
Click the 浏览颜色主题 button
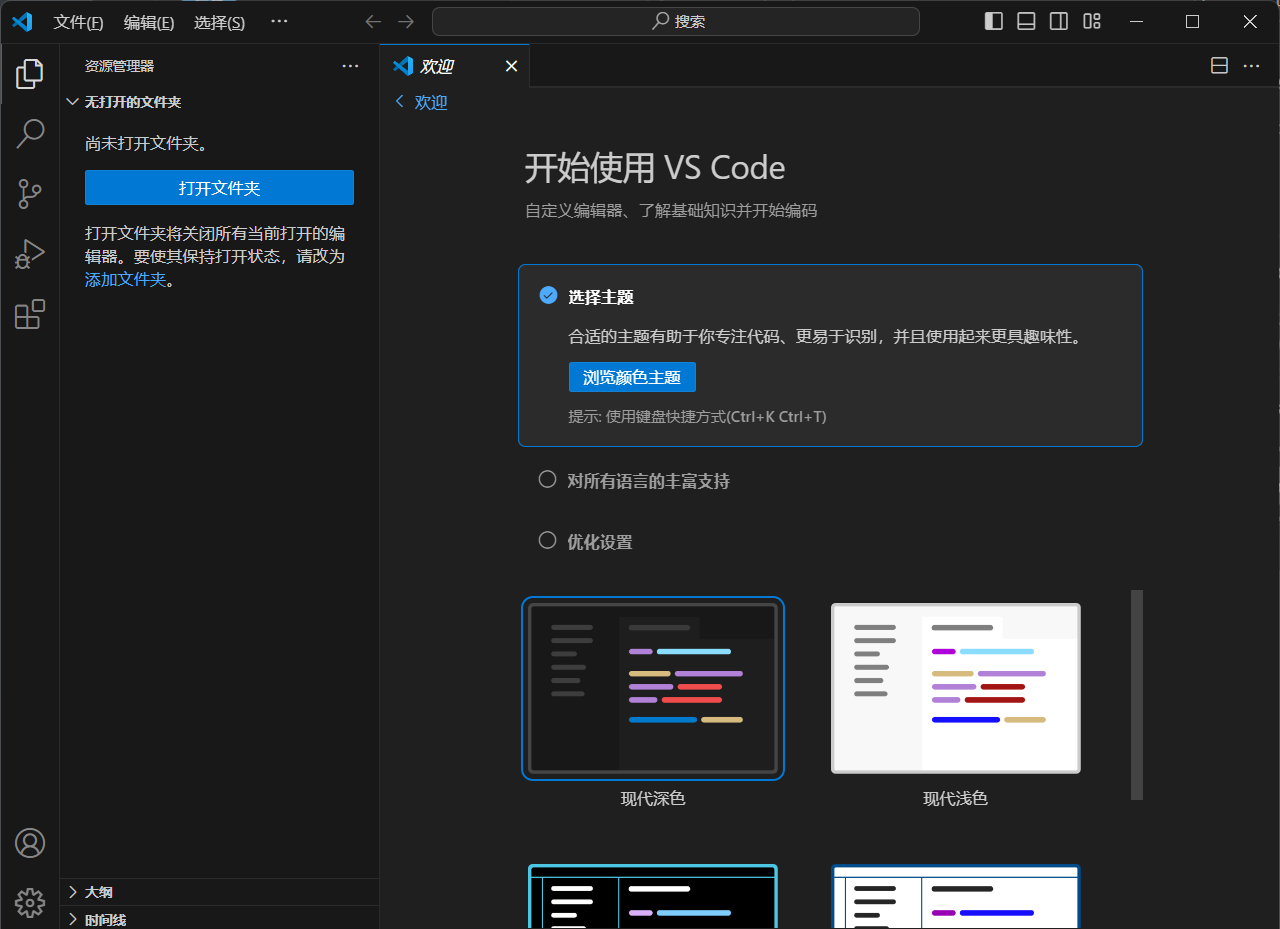632,377
